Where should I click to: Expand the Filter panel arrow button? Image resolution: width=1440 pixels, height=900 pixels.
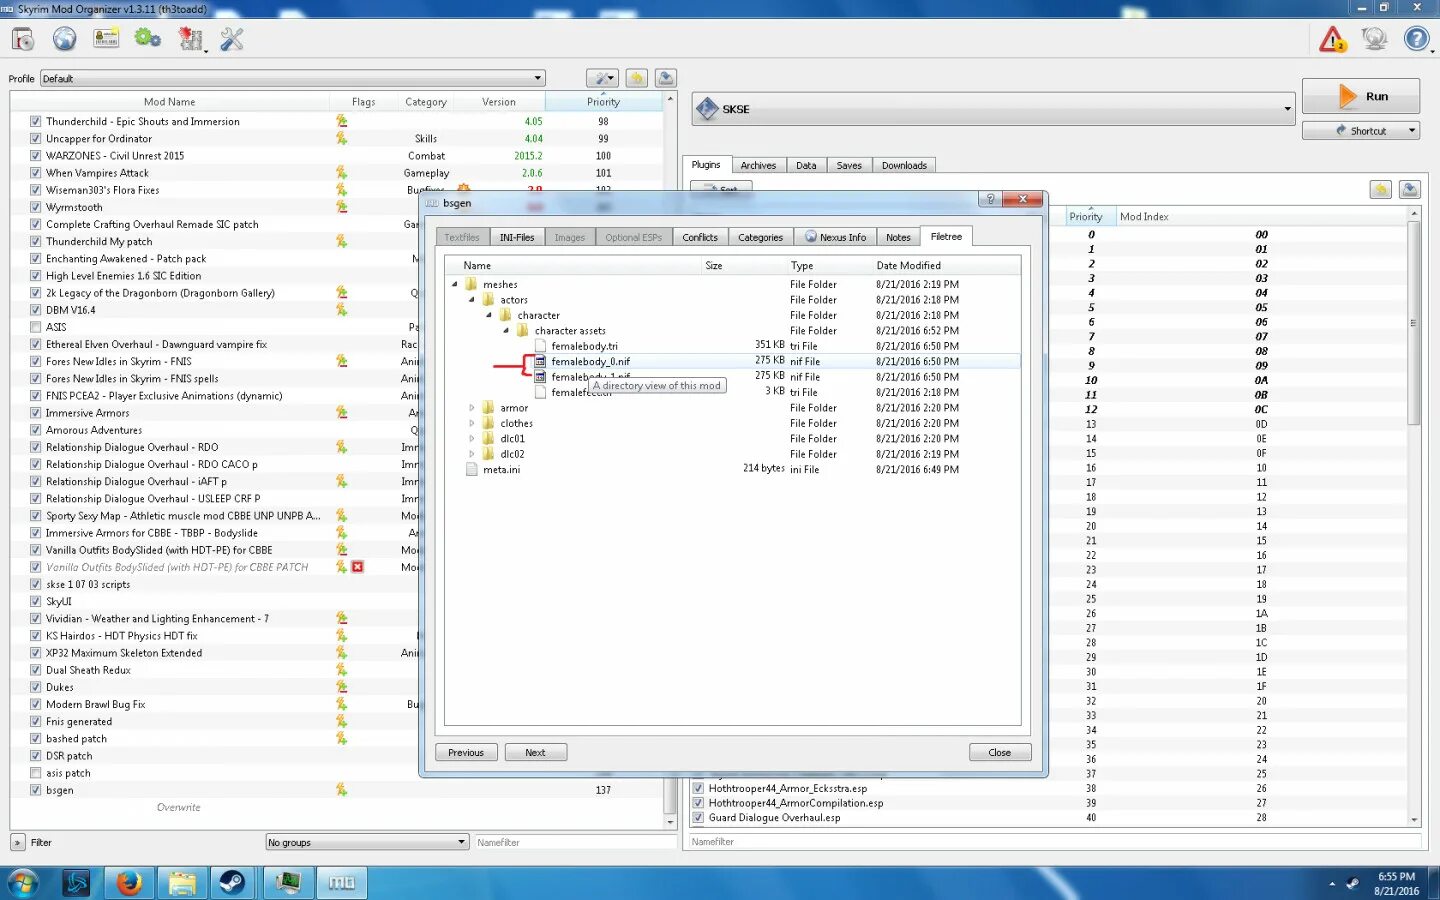point(18,842)
